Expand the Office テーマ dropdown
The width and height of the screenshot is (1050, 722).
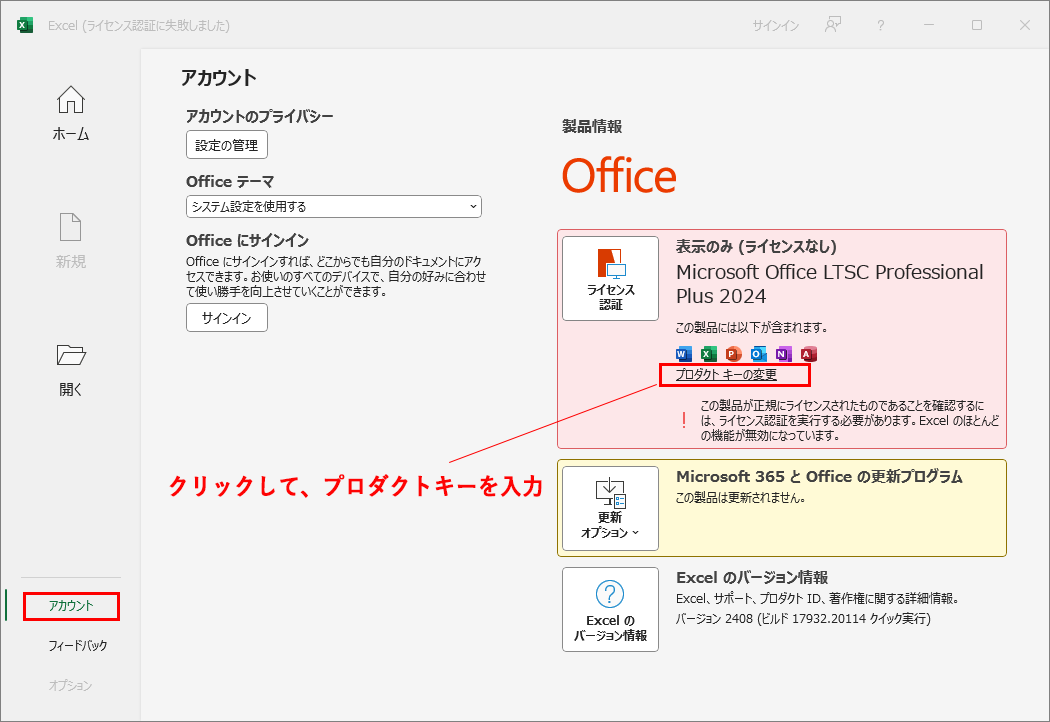(x=333, y=206)
